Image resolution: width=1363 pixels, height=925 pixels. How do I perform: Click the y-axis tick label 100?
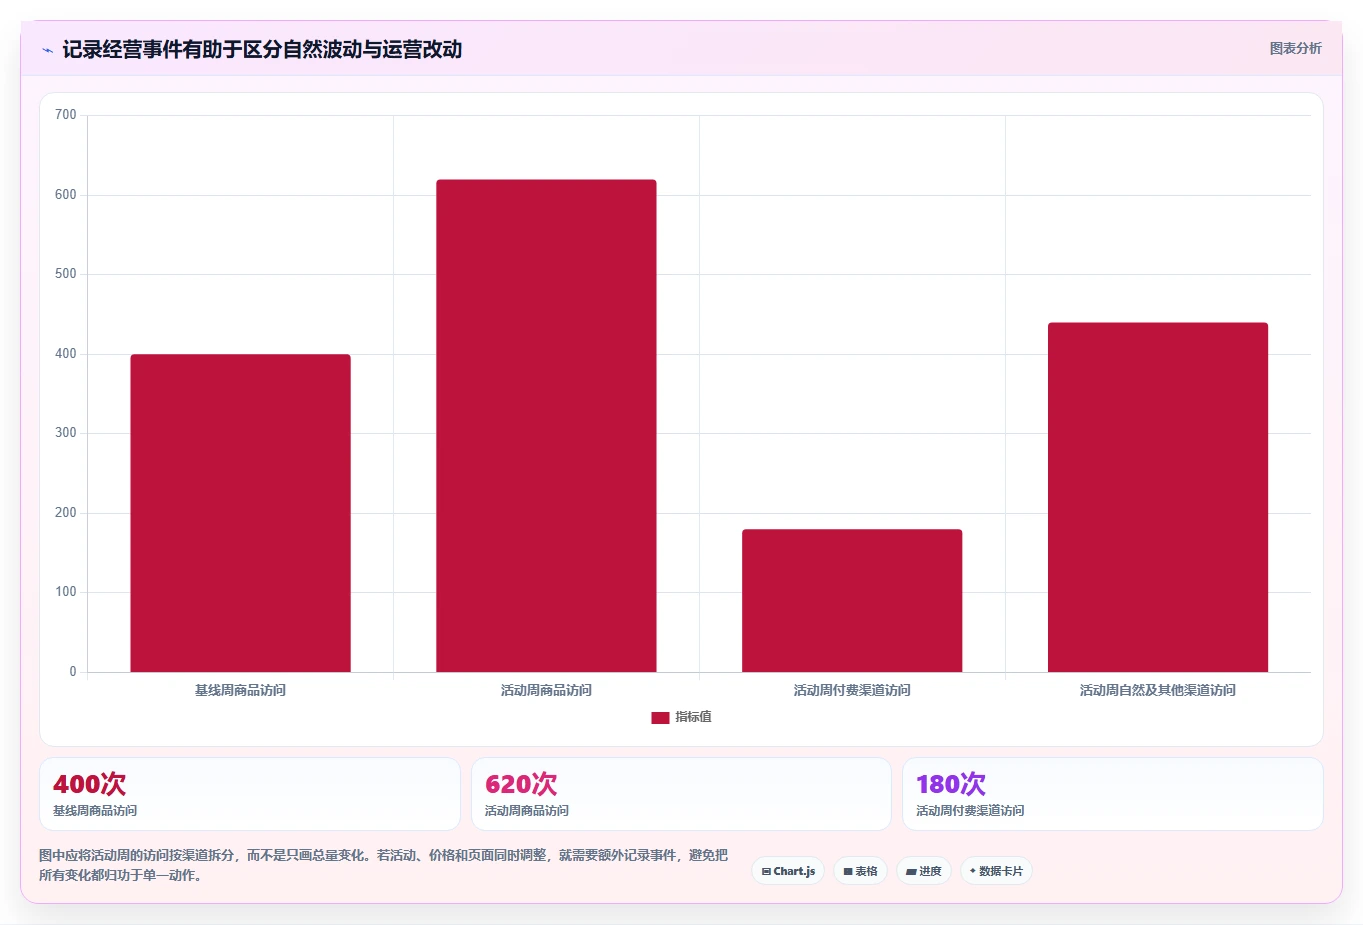click(x=66, y=592)
